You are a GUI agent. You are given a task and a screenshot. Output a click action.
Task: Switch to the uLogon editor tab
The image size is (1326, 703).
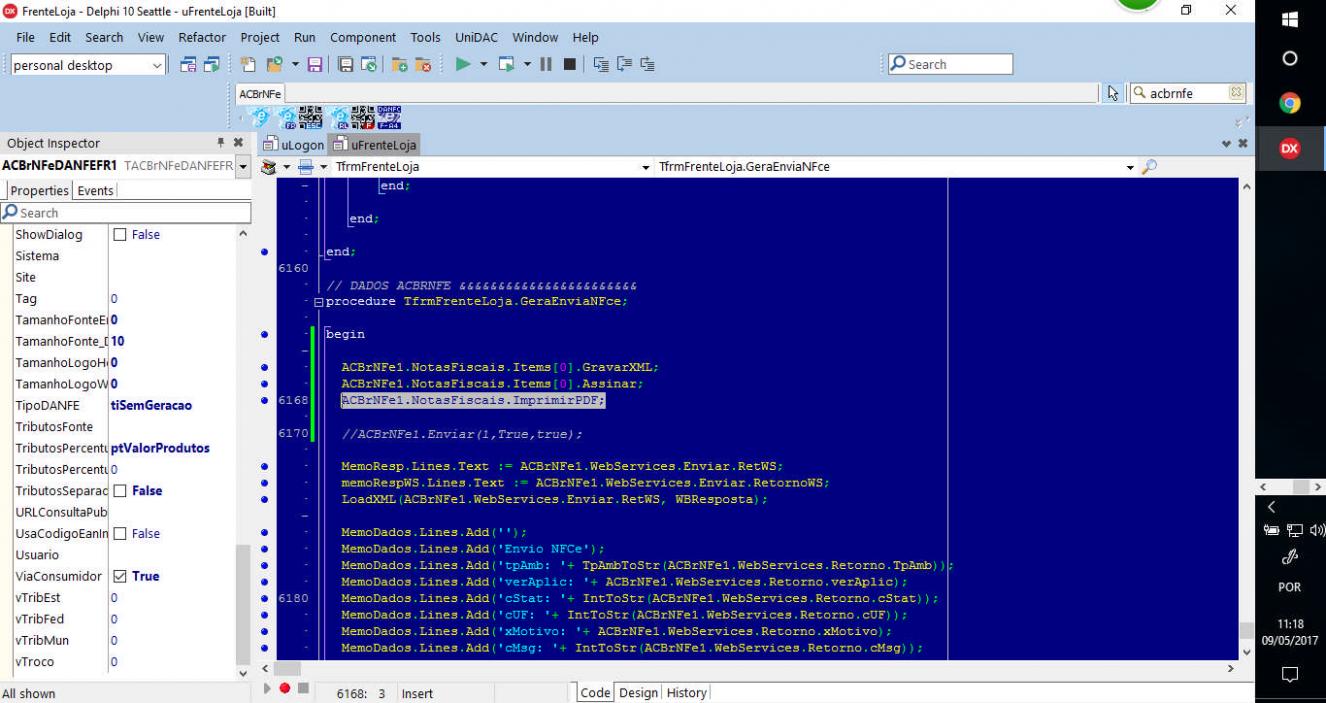[294, 145]
